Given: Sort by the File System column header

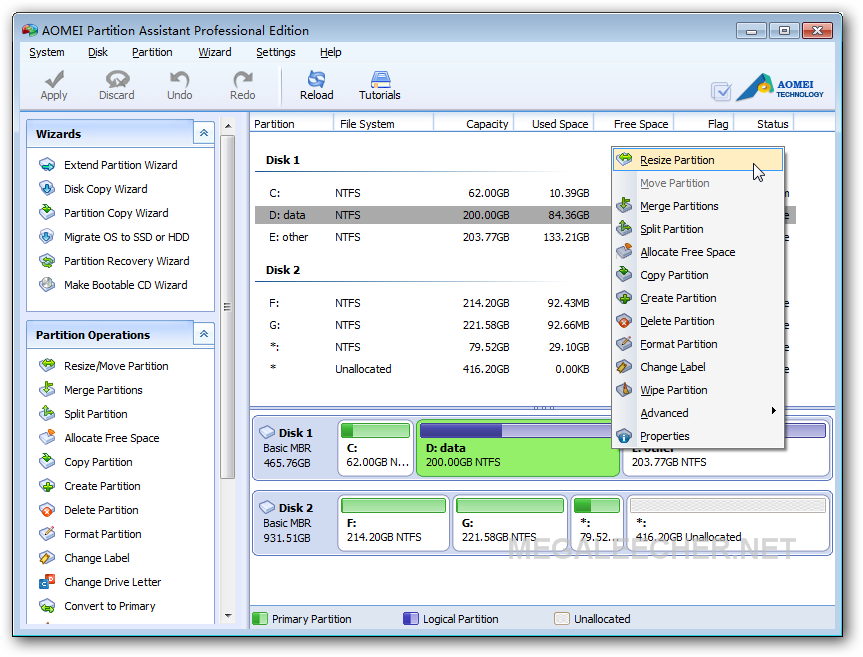Looking at the screenshot, I should 383,124.
